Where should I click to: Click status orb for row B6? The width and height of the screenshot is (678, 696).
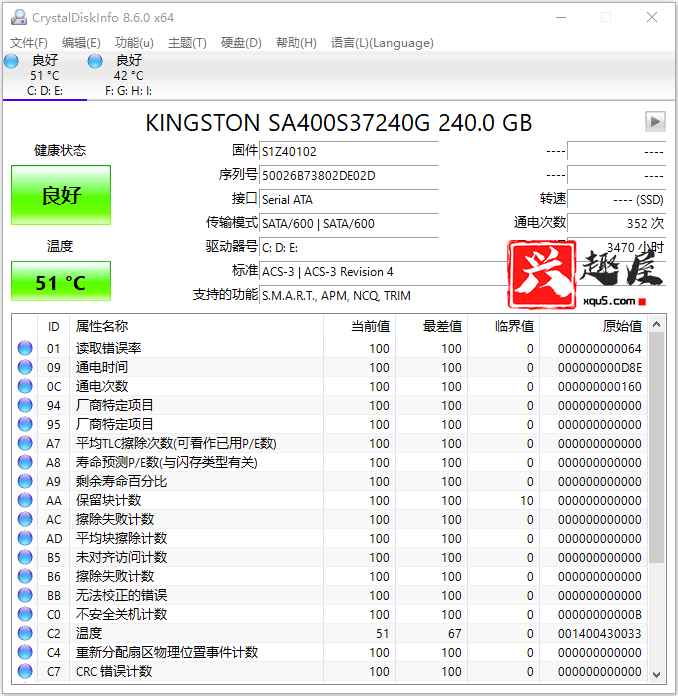pos(25,576)
